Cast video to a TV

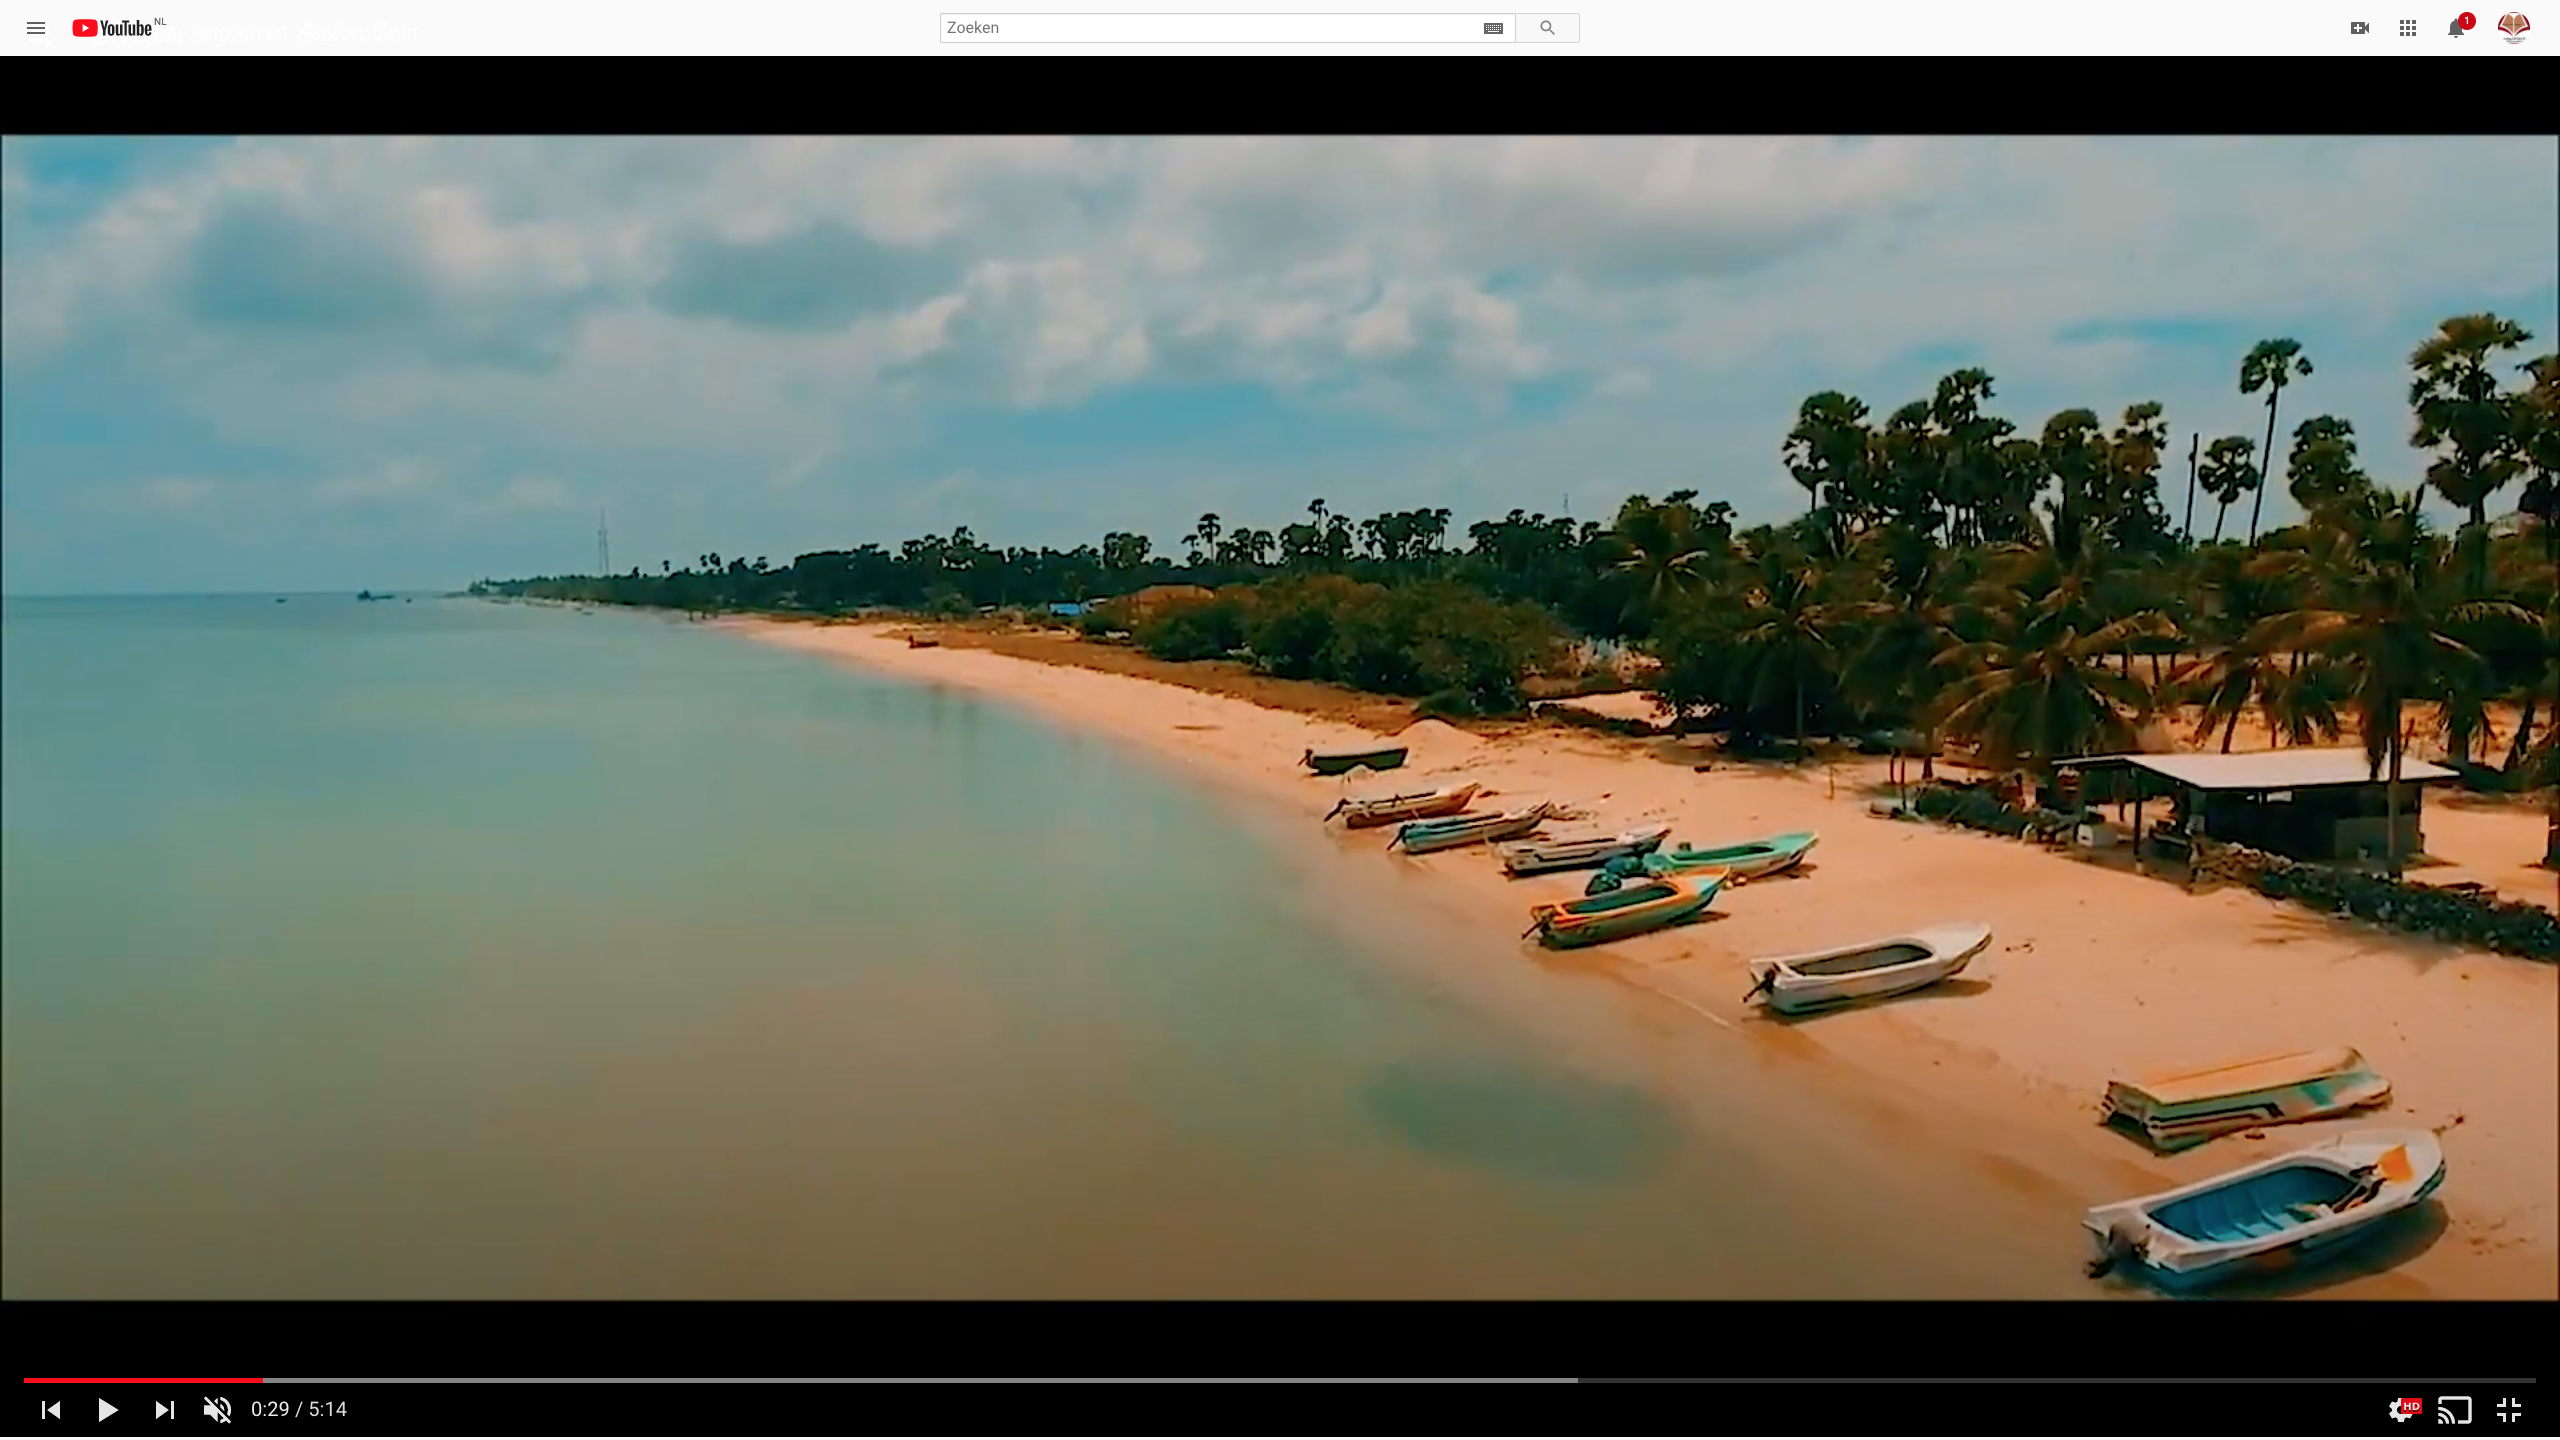click(x=2455, y=1410)
